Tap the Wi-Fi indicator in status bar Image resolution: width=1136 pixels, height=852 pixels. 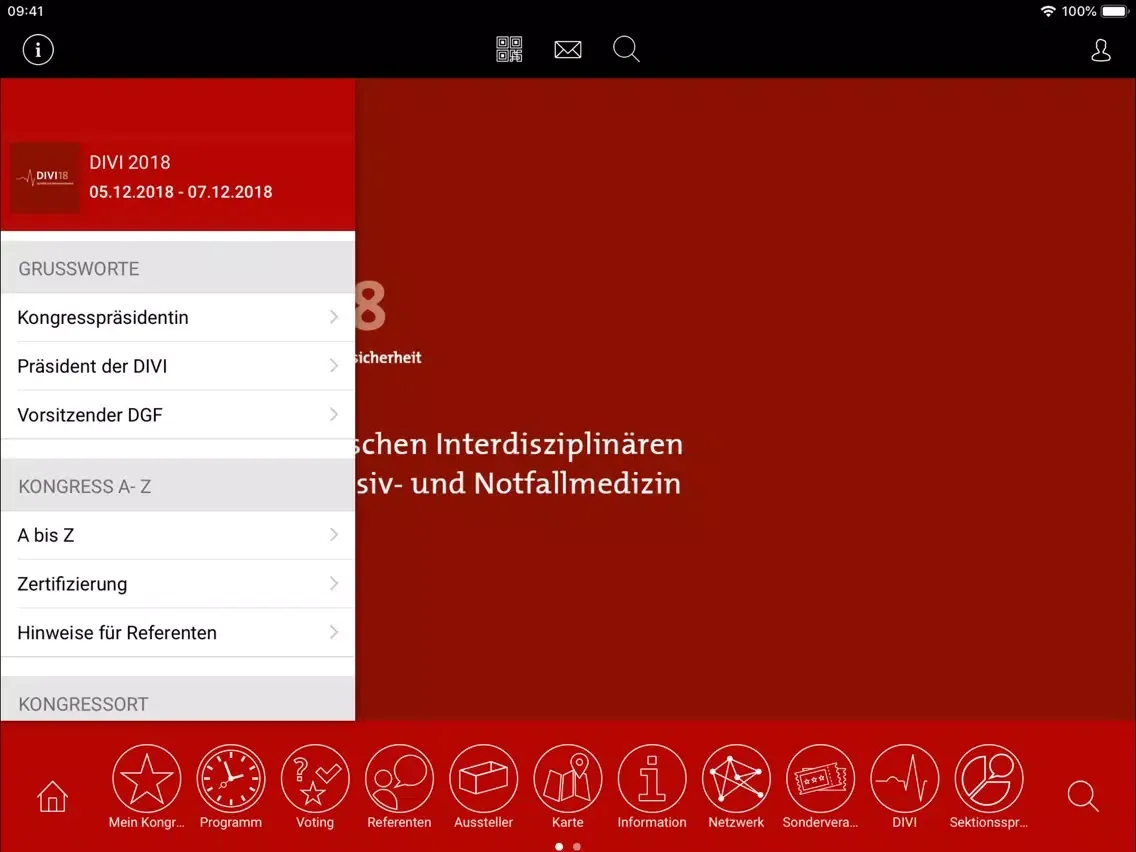pyautogui.click(x=1048, y=11)
